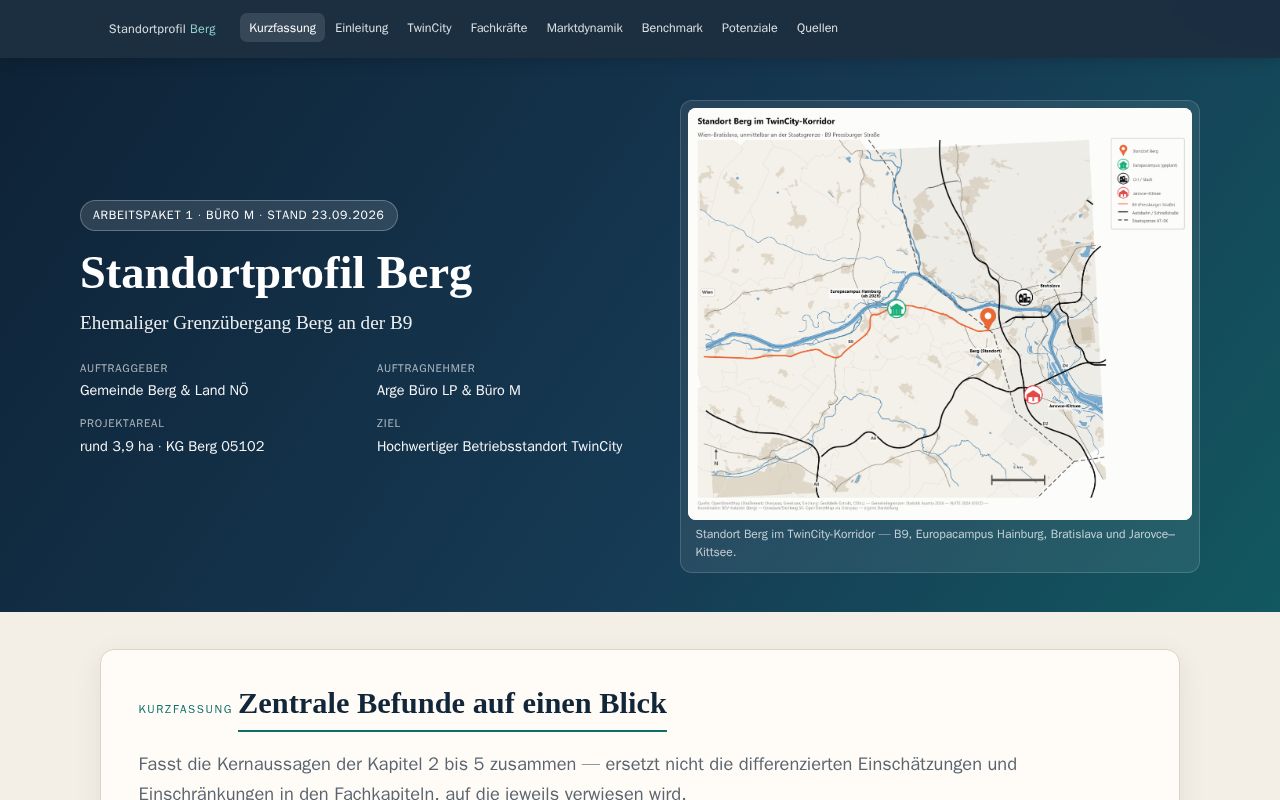Screen dimensions: 1280x800
Task: Click the value 'Gemeinde Berg & Land NÖ'
Action: coord(164,390)
